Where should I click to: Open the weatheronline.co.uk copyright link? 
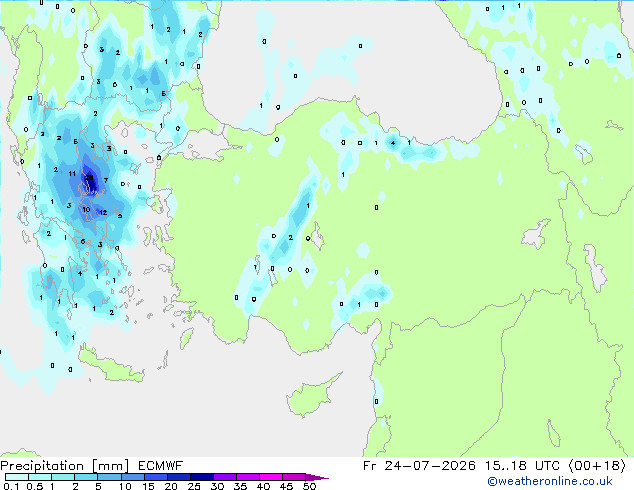click(x=549, y=481)
